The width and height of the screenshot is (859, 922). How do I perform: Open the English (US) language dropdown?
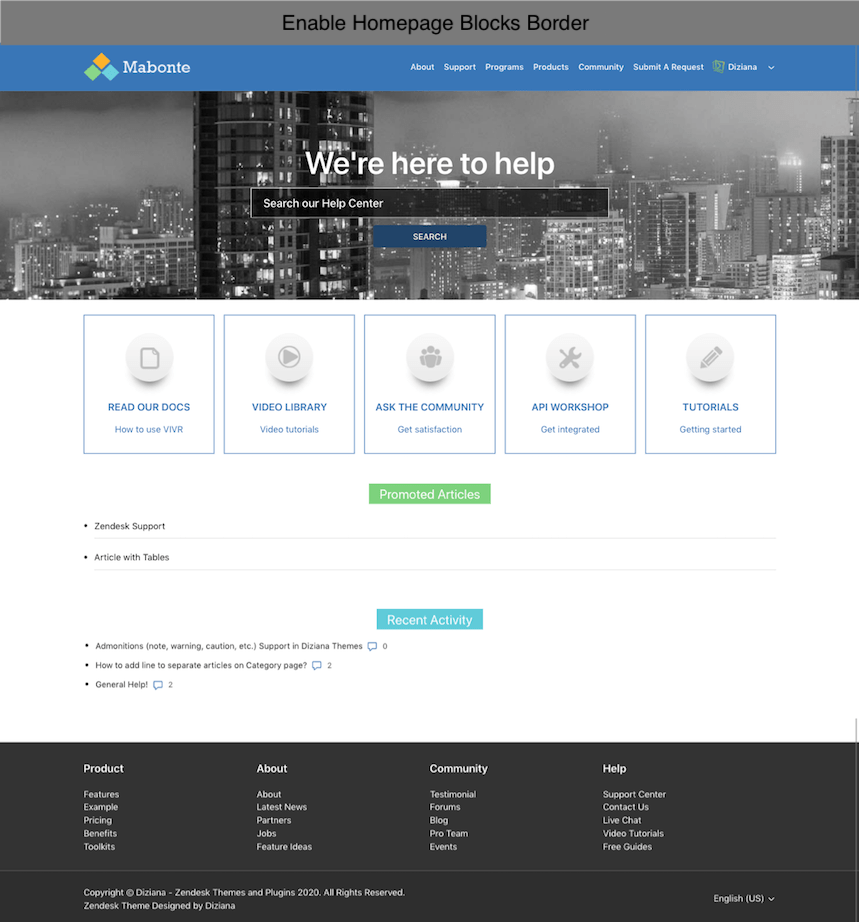pos(743,899)
